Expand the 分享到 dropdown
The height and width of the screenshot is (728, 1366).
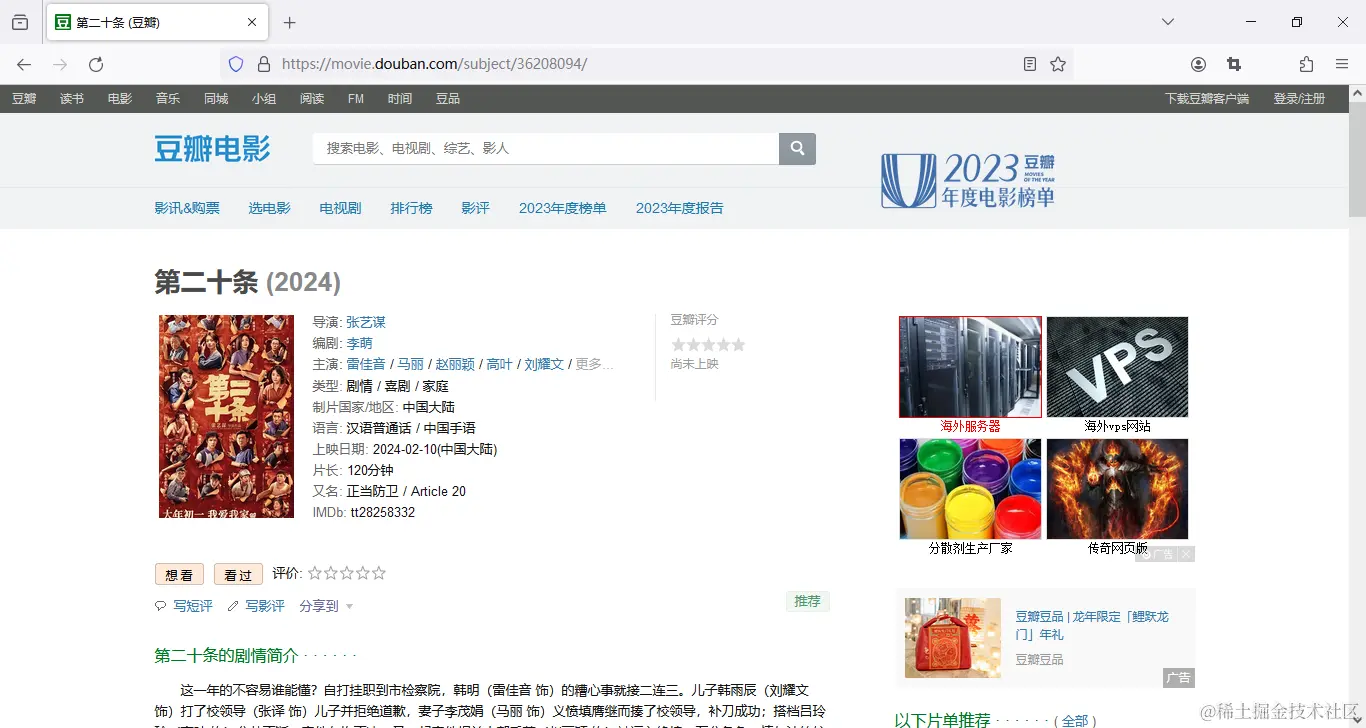[x=326, y=606]
